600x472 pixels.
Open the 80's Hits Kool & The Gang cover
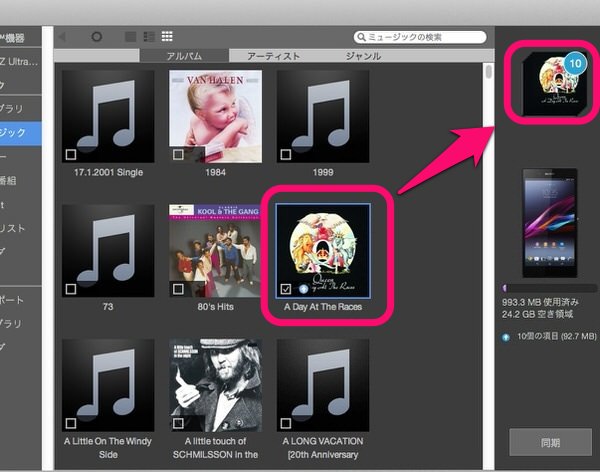[215, 251]
